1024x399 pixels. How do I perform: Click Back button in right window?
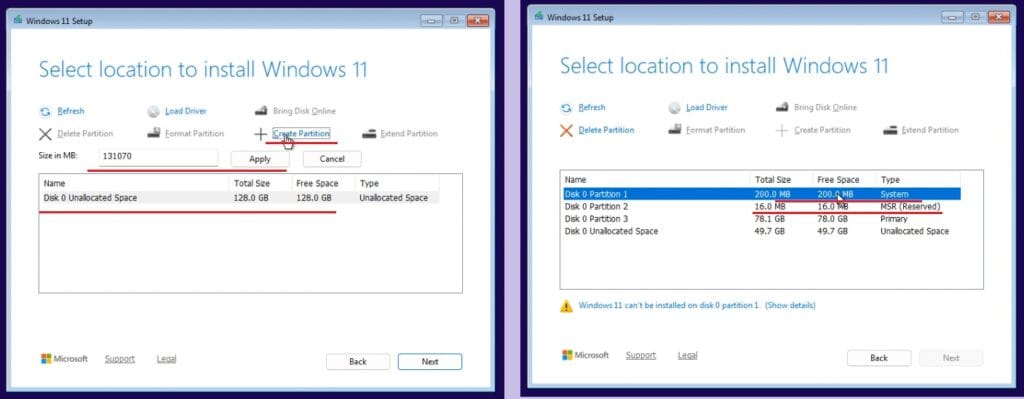click(x=879, y=358)
